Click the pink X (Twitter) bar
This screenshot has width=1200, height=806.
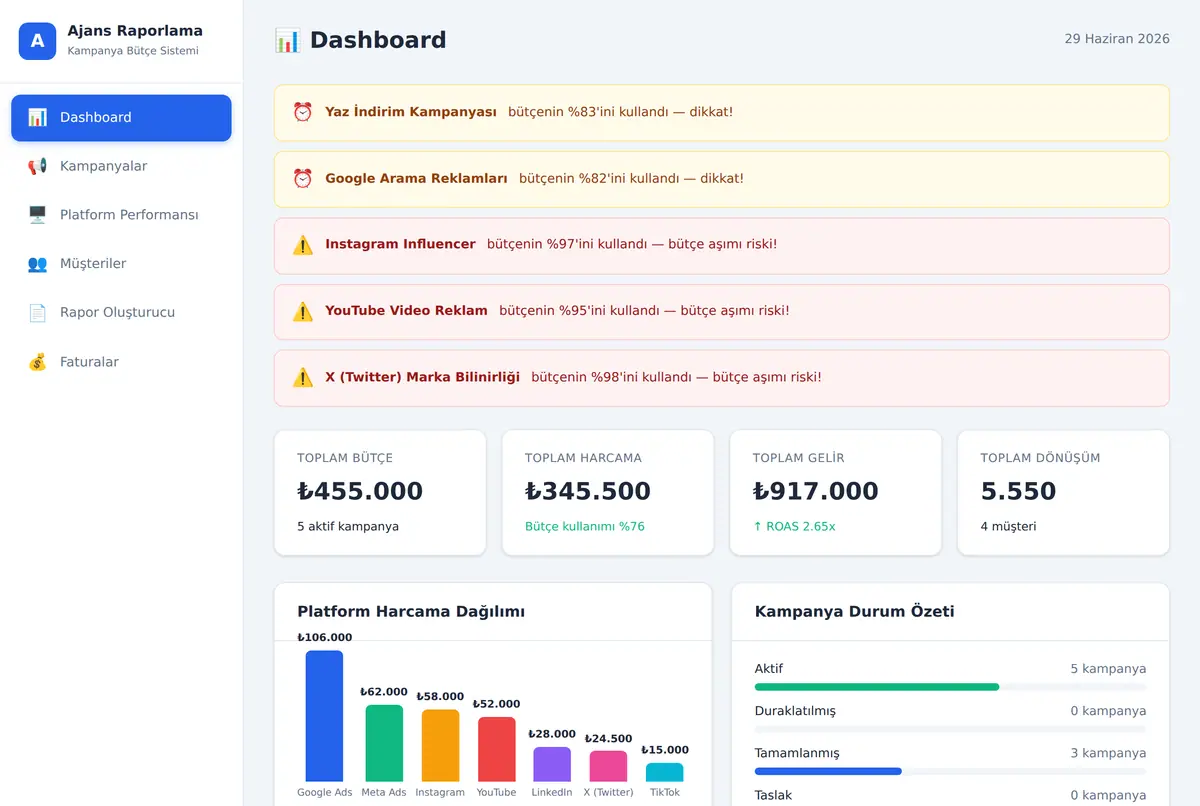(x=608, y=766)
